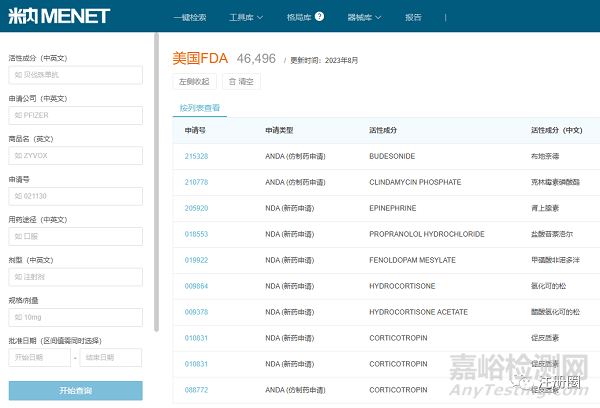
Task: Focus the 商品名 input field
Action: [x=75, y=155]
